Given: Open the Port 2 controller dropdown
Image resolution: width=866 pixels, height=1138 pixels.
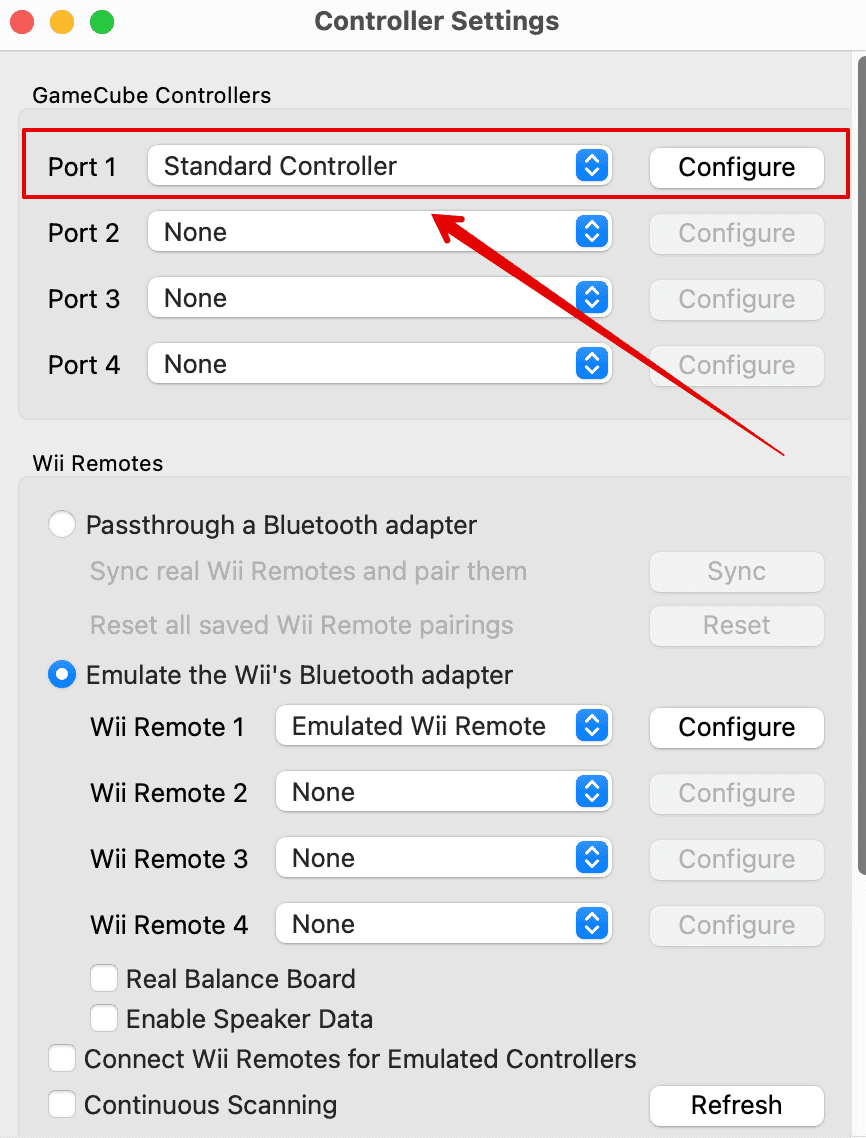Looking at the screenshot, I should [378, 232].
